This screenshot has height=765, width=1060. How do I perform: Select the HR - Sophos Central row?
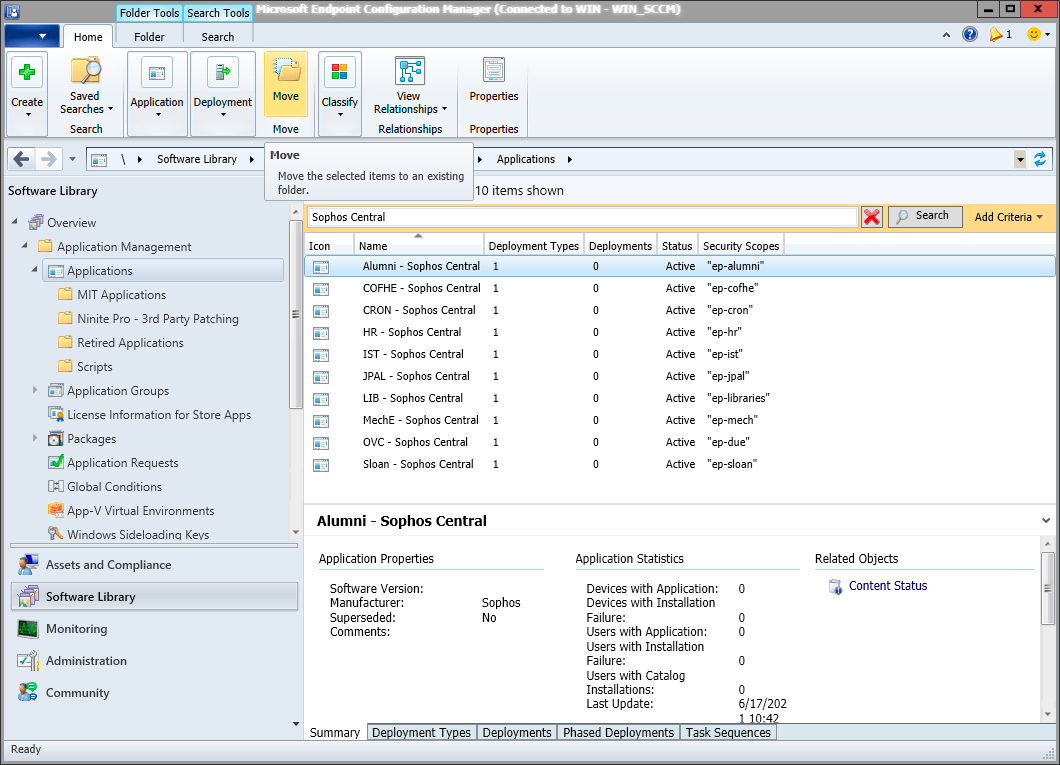[679, 332]
